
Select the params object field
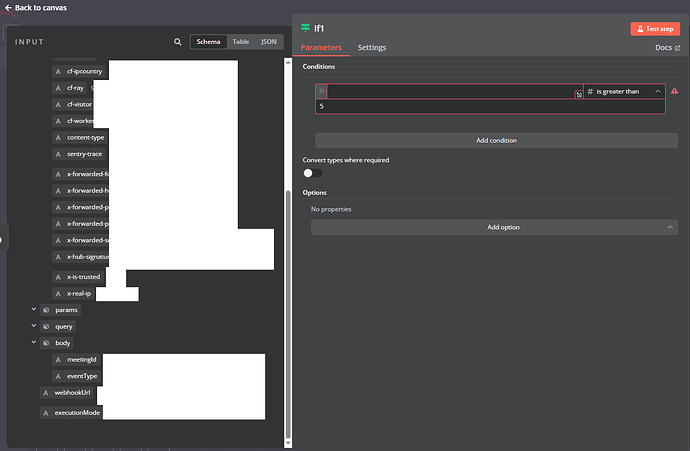(61, 310)
